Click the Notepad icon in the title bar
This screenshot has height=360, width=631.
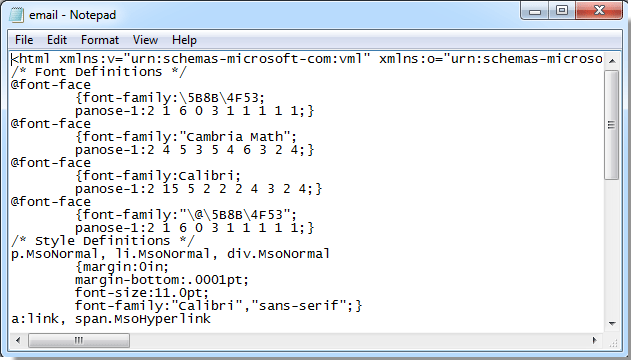click(17, 15)
